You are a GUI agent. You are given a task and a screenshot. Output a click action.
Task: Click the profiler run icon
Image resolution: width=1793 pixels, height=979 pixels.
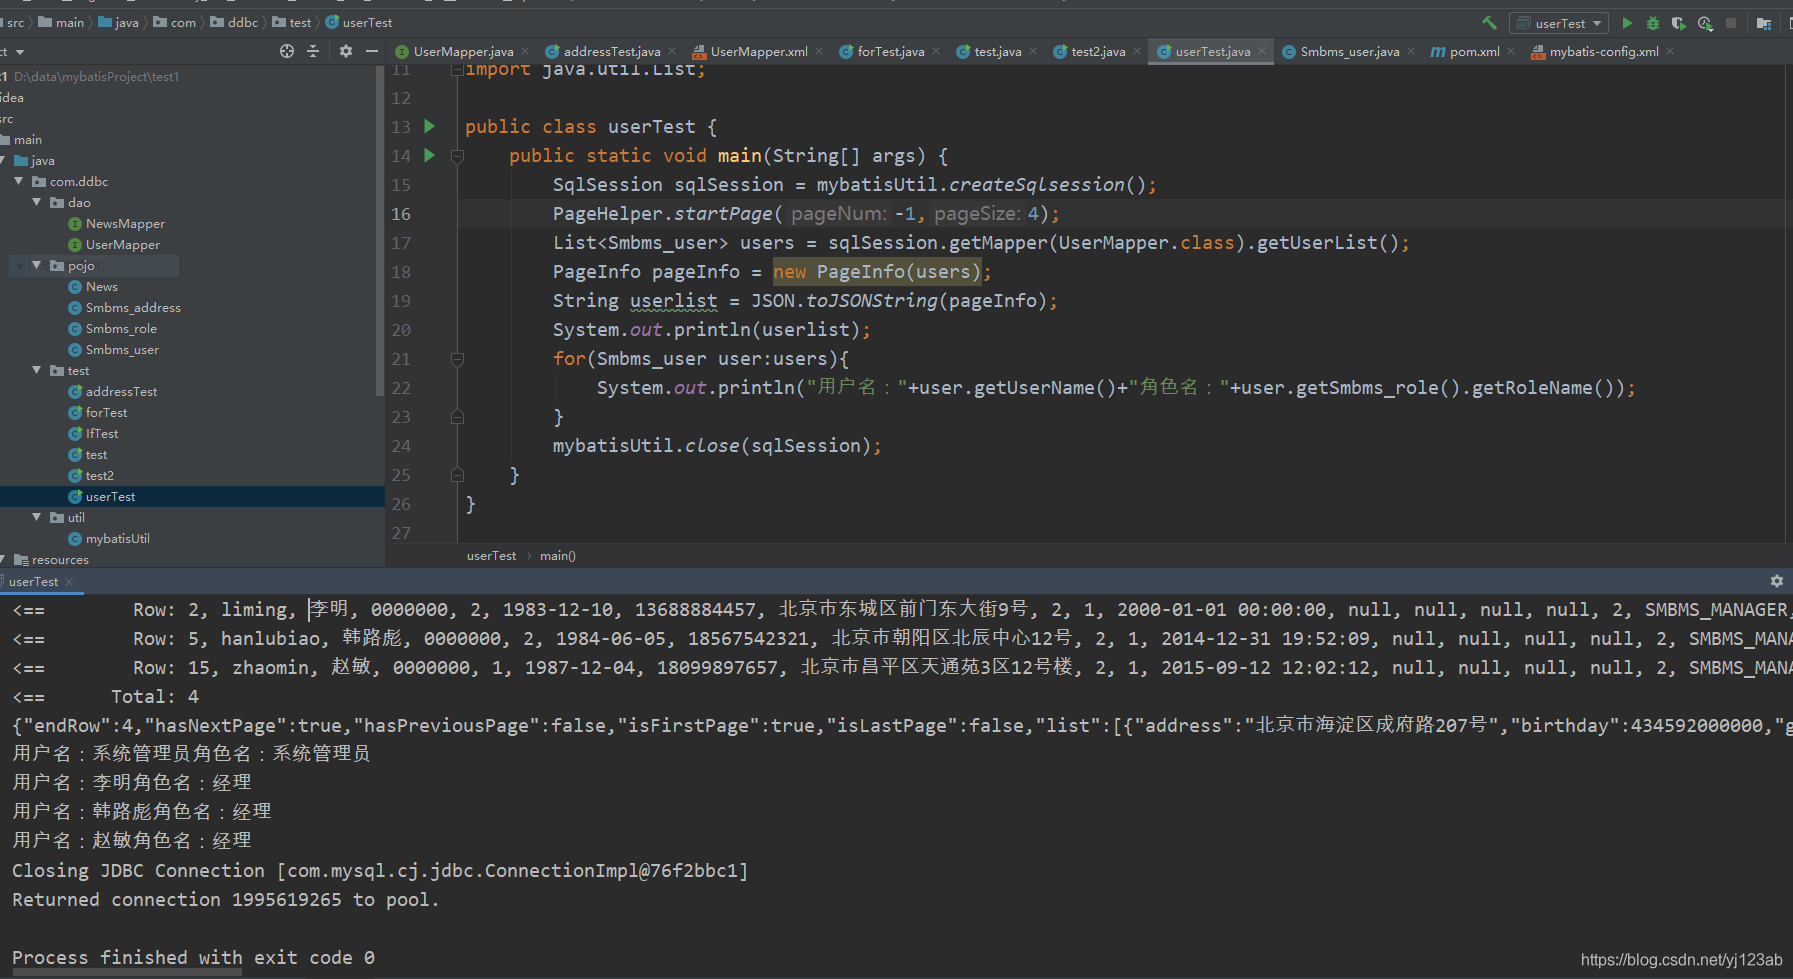1705,23
